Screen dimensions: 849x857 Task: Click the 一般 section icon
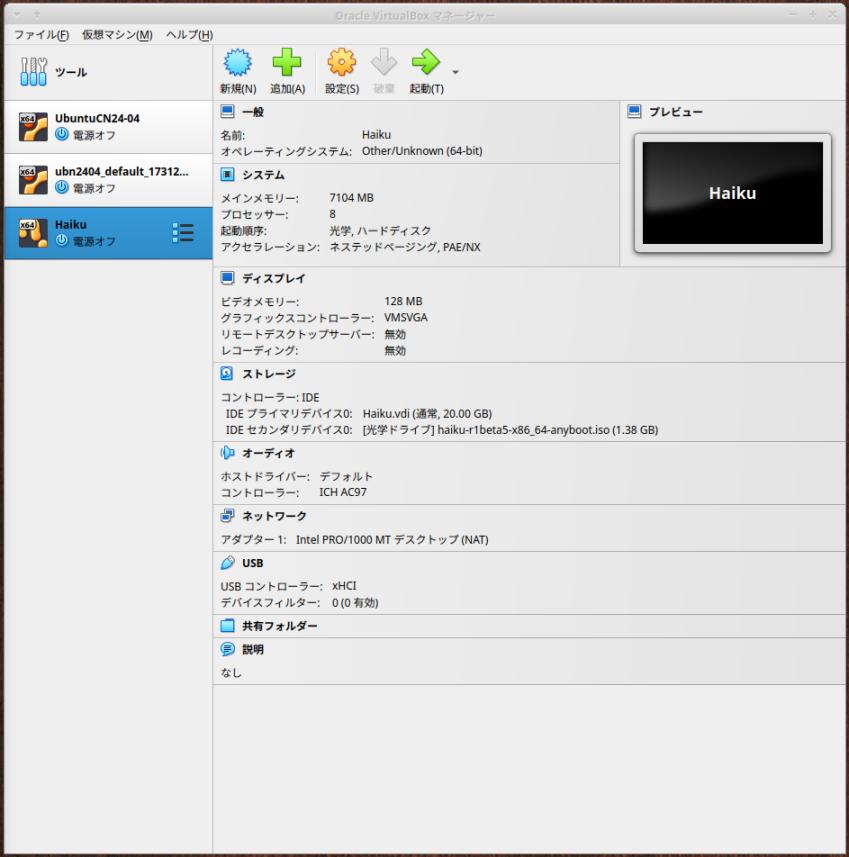[x=227, y=111]
